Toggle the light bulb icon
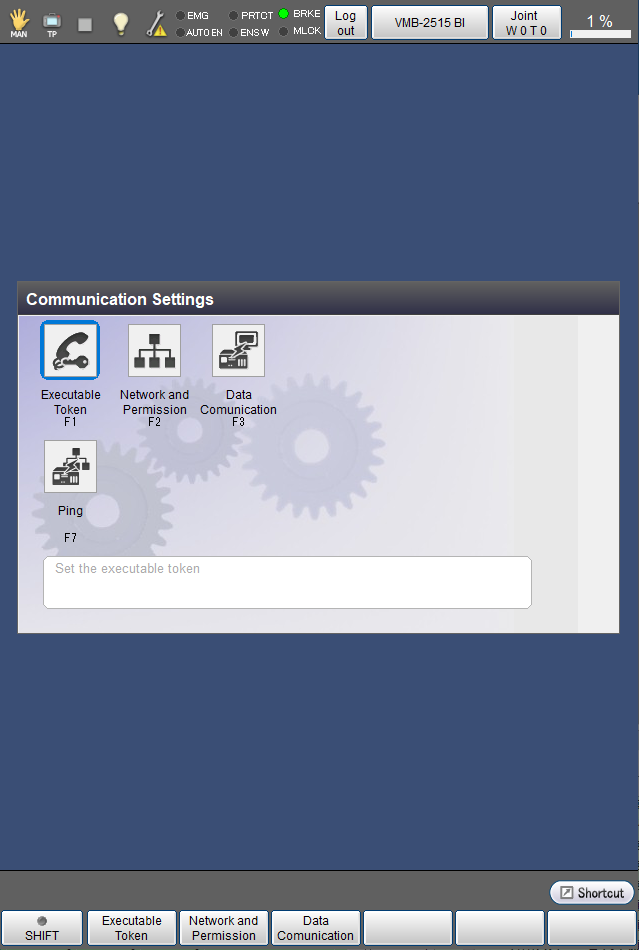Screen dimensions: 639x950 tap(121, 23)
